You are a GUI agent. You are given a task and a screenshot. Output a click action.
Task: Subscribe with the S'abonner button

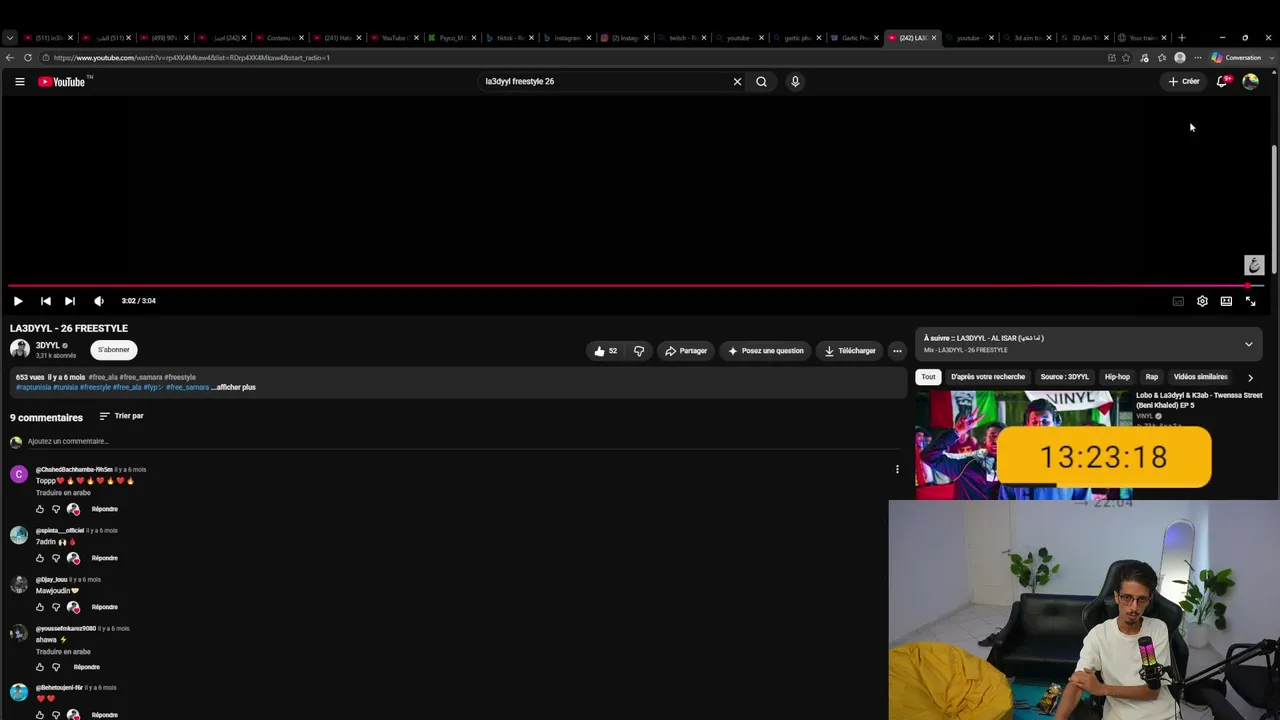(x=114, y=350)
